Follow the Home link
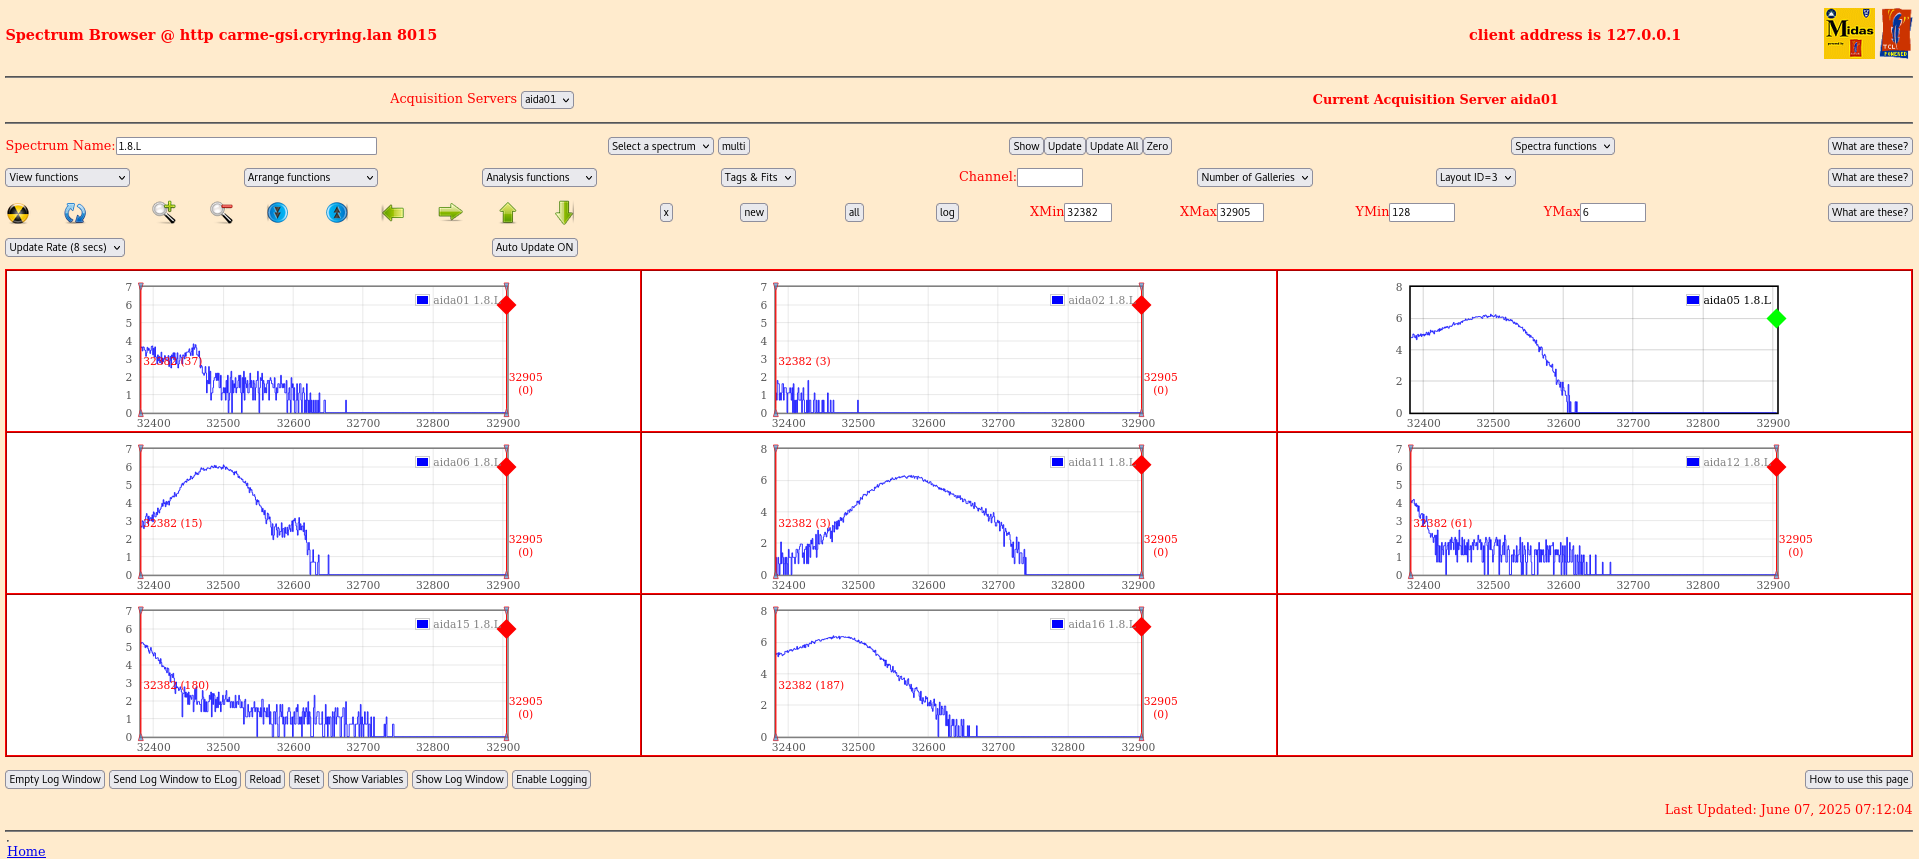The image size is (1919, 859). pos(26,851)
